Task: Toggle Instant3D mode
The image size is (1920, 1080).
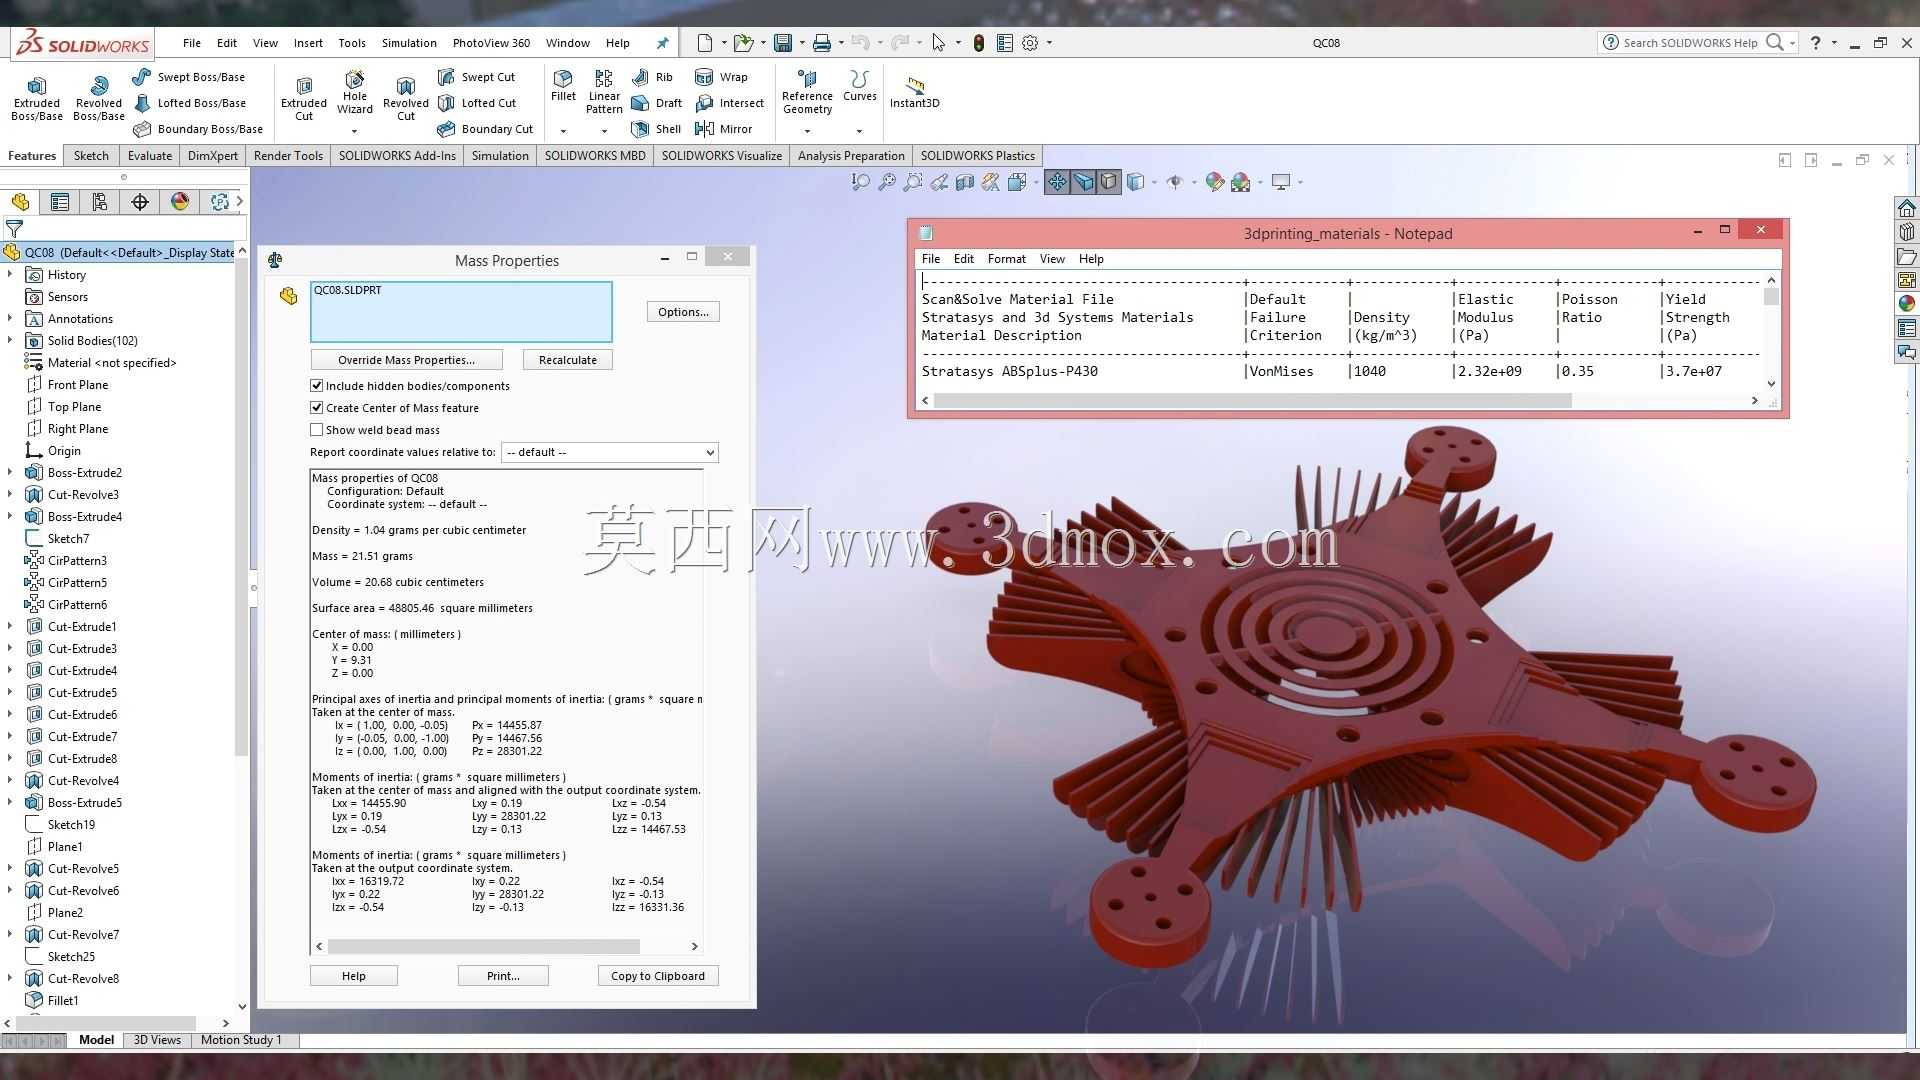Action: [x=915, y=92]
